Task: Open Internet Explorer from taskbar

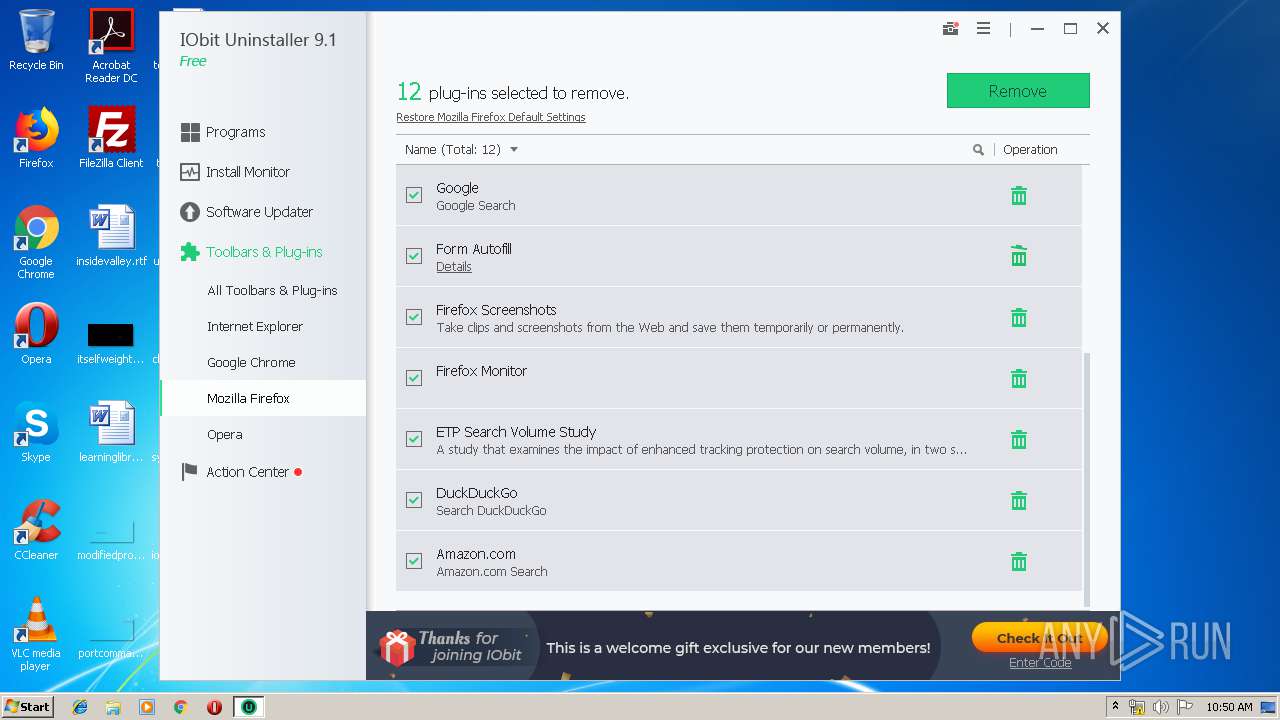Action: tap(80, 707)
